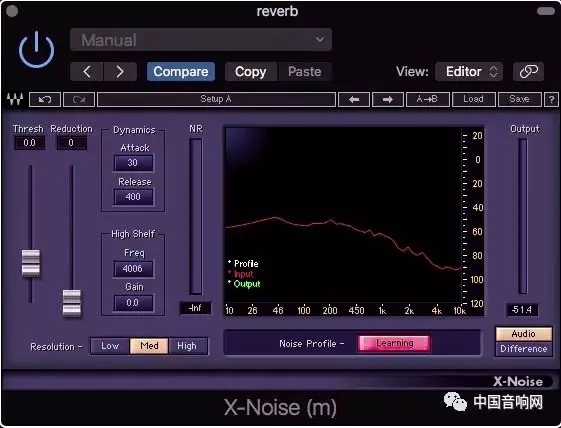This screenshot has width=561, height=428.
Task: Click the next preset right arrow
Action: (x=388, y=99)
